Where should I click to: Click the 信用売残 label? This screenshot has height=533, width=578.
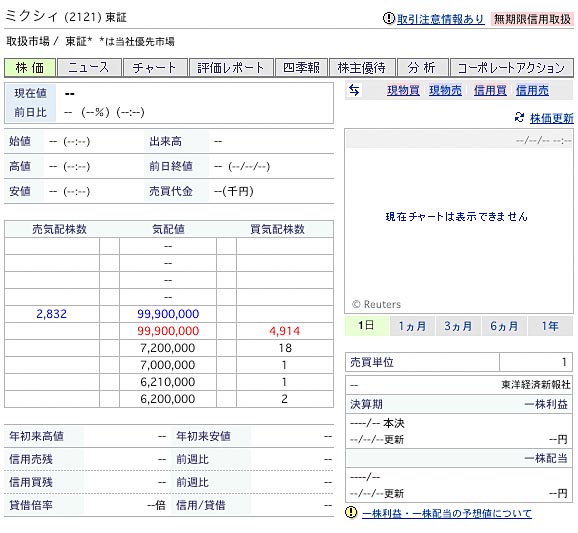click(x=31, y=459)
